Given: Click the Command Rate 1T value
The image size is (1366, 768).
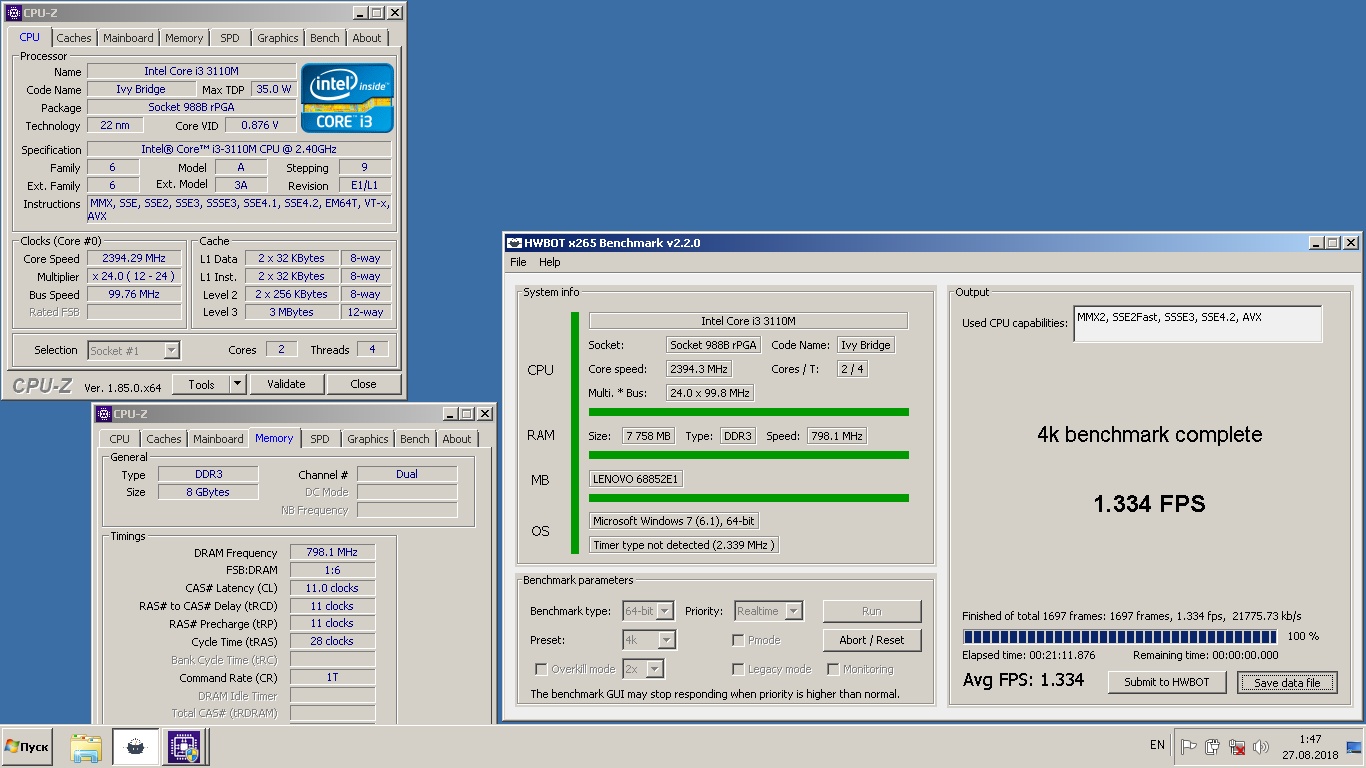Looking at the screenshot, I should point(333,677).
